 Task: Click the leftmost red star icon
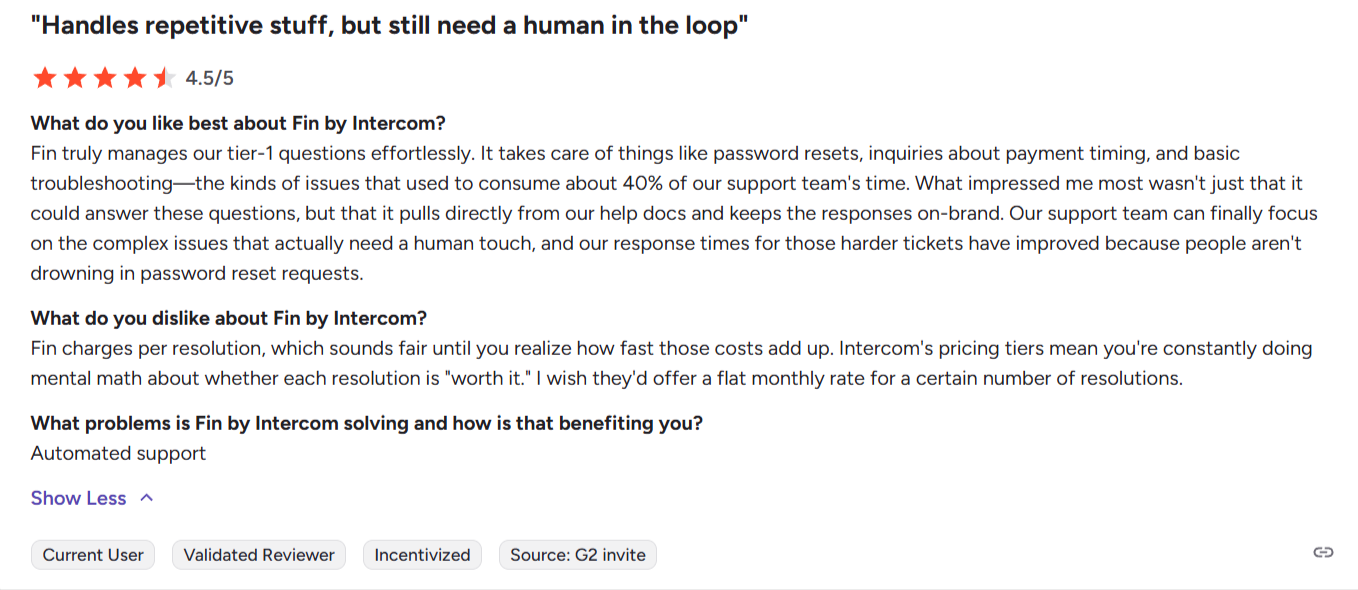(46, 77)
